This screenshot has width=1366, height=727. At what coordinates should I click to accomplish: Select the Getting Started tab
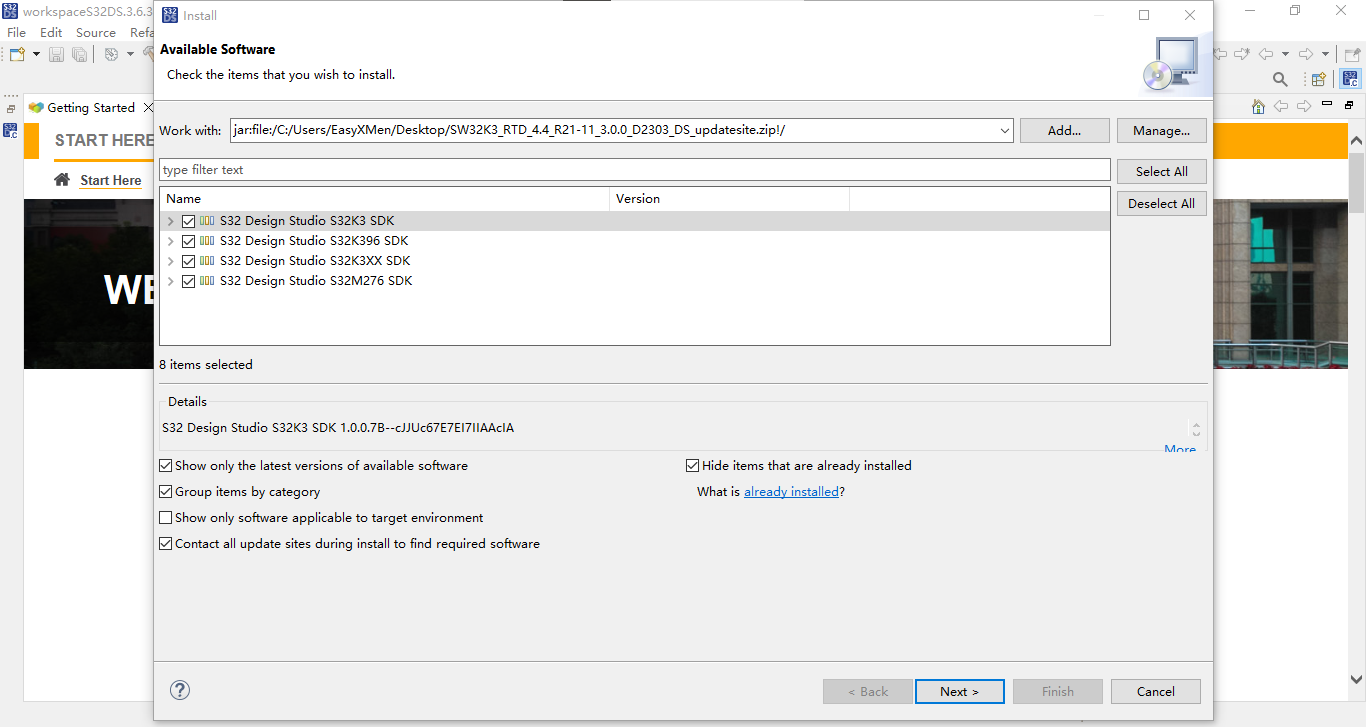(91, 107)
